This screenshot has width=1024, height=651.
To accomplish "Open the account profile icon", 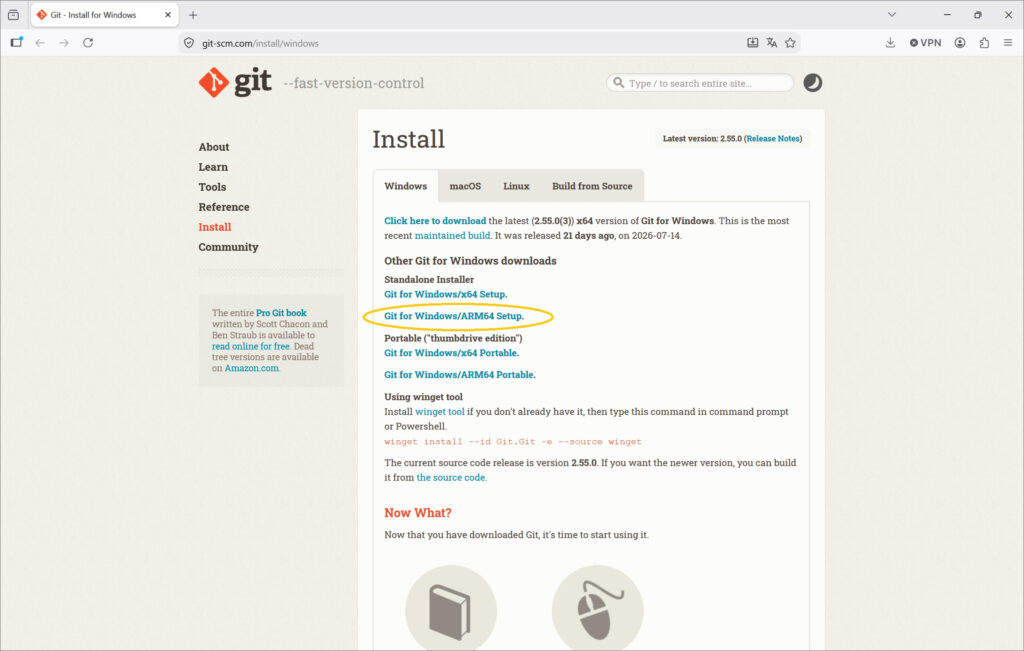I will (960, 43).
